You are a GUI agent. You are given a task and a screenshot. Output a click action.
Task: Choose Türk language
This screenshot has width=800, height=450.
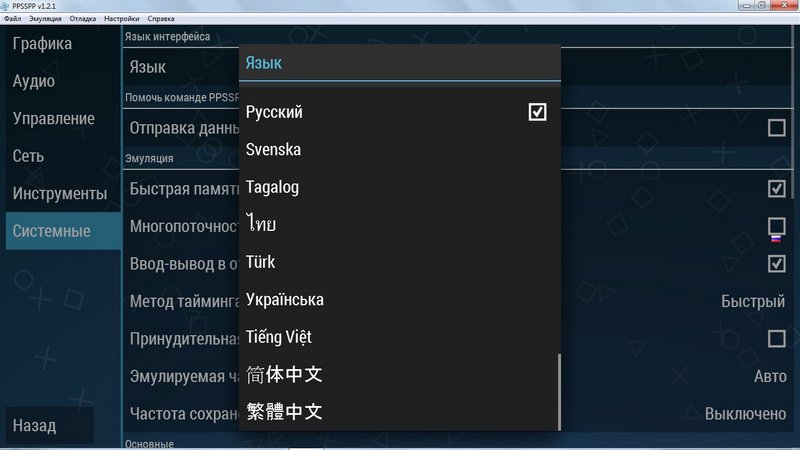tap(399, 262)
